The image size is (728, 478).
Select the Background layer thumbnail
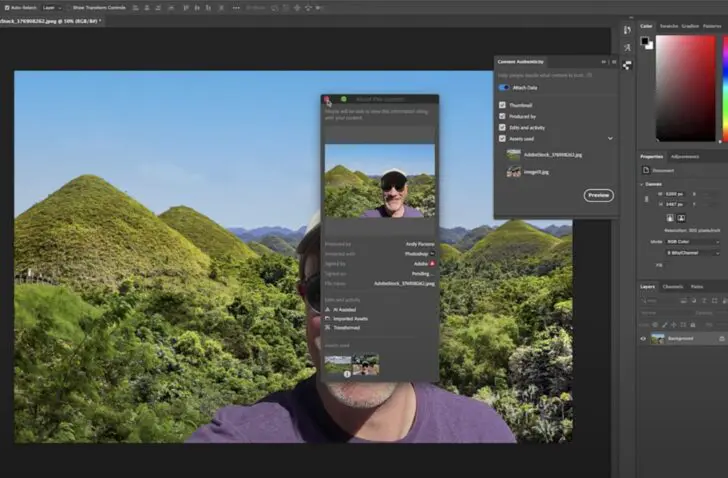657,339
